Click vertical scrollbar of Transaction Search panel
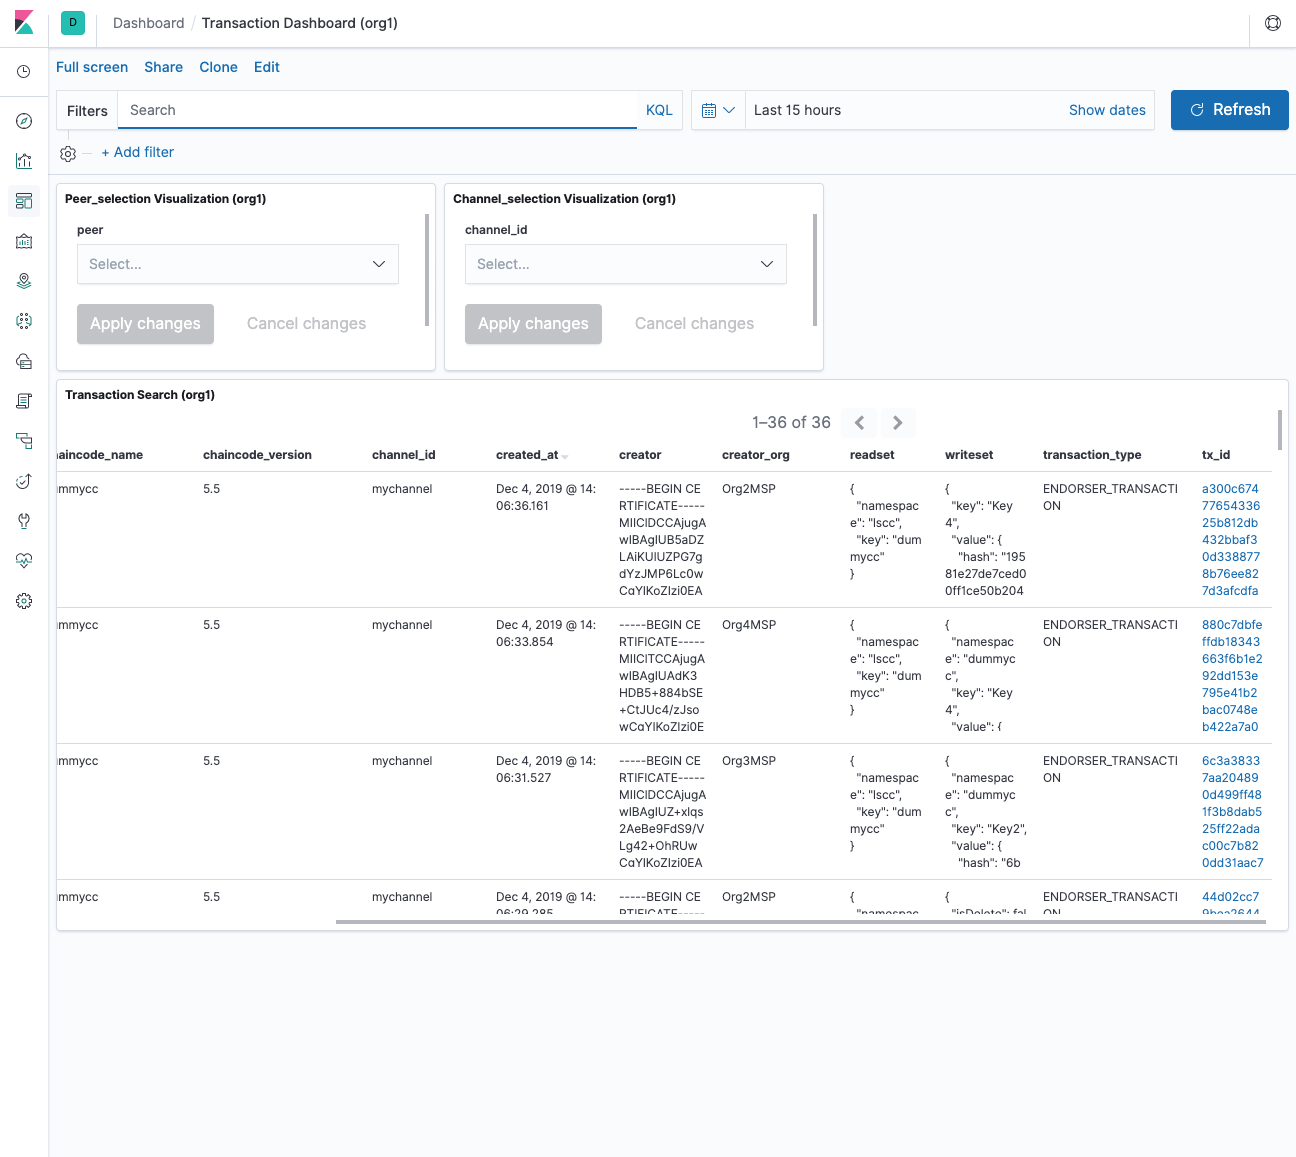This screenshot has width=1296, height=1157. (x=1280, y=430)
